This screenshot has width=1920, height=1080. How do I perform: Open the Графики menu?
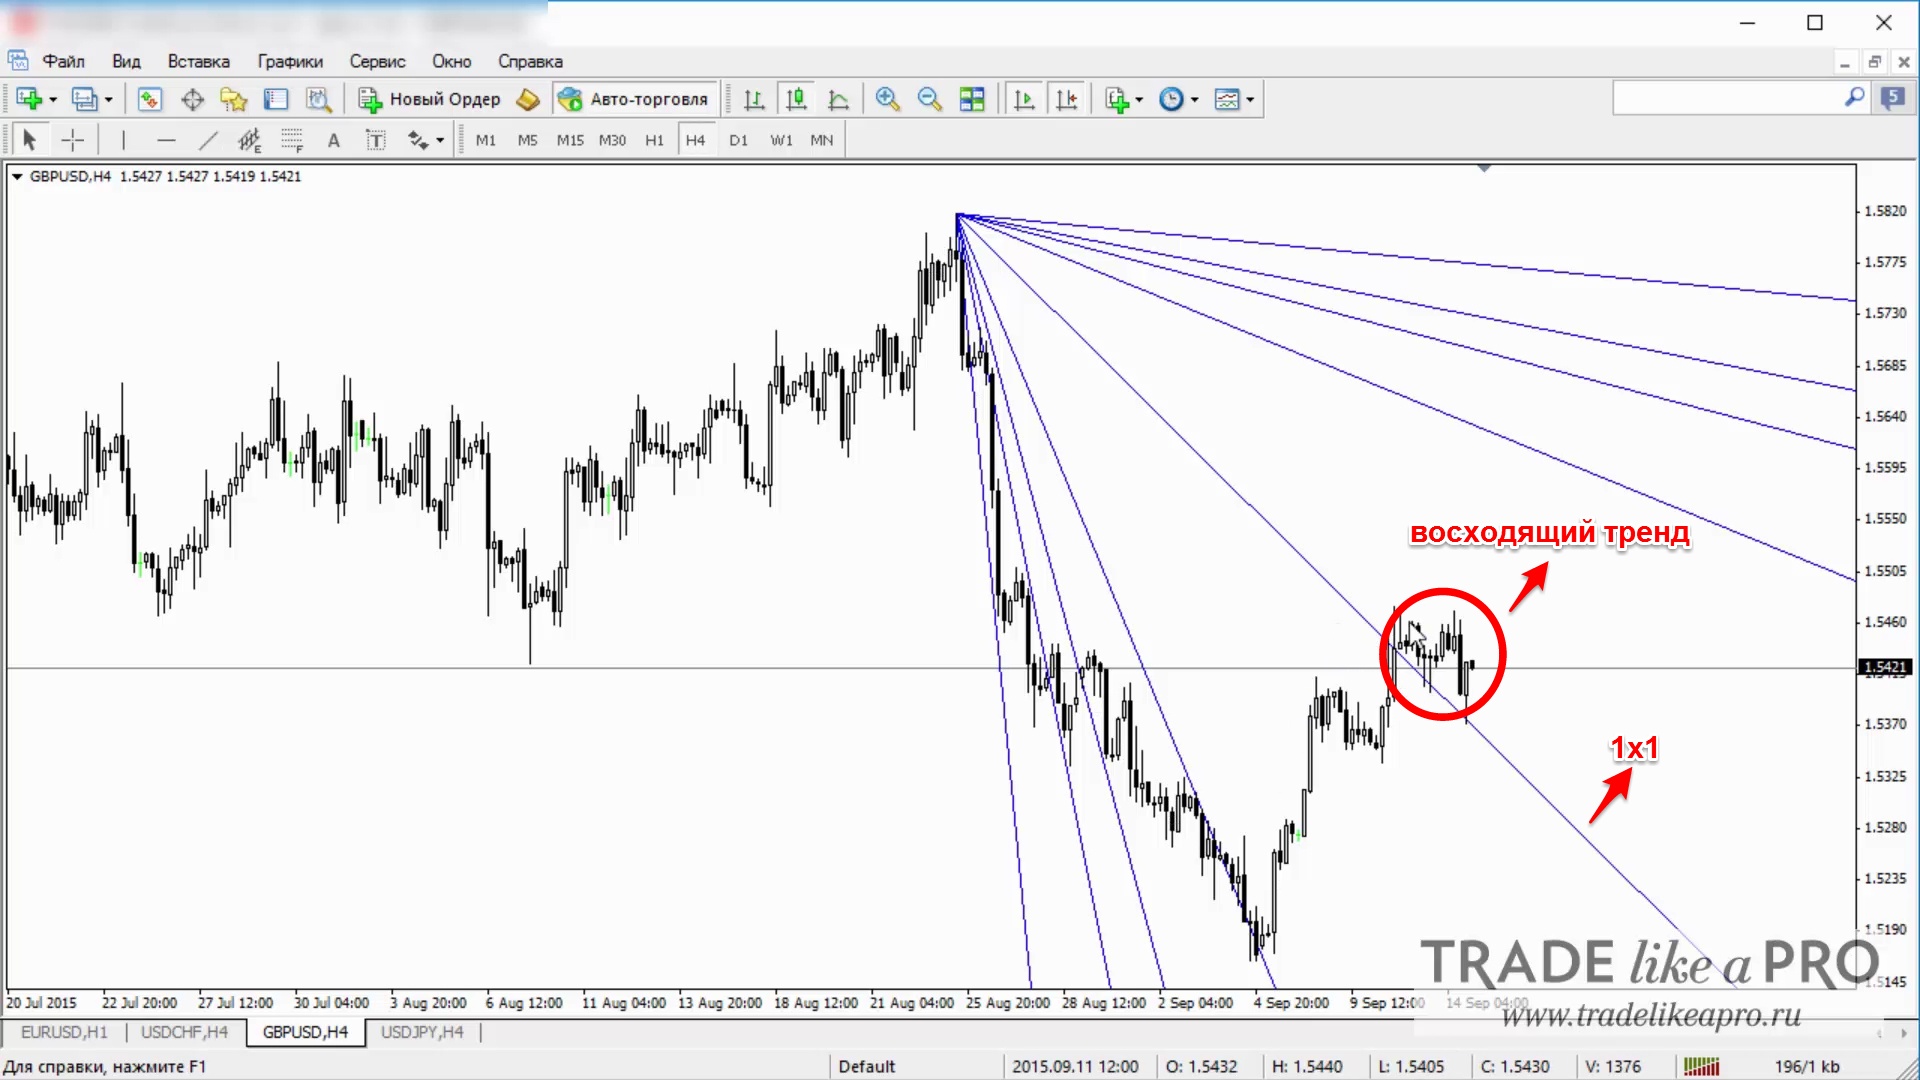coord(290,61)
